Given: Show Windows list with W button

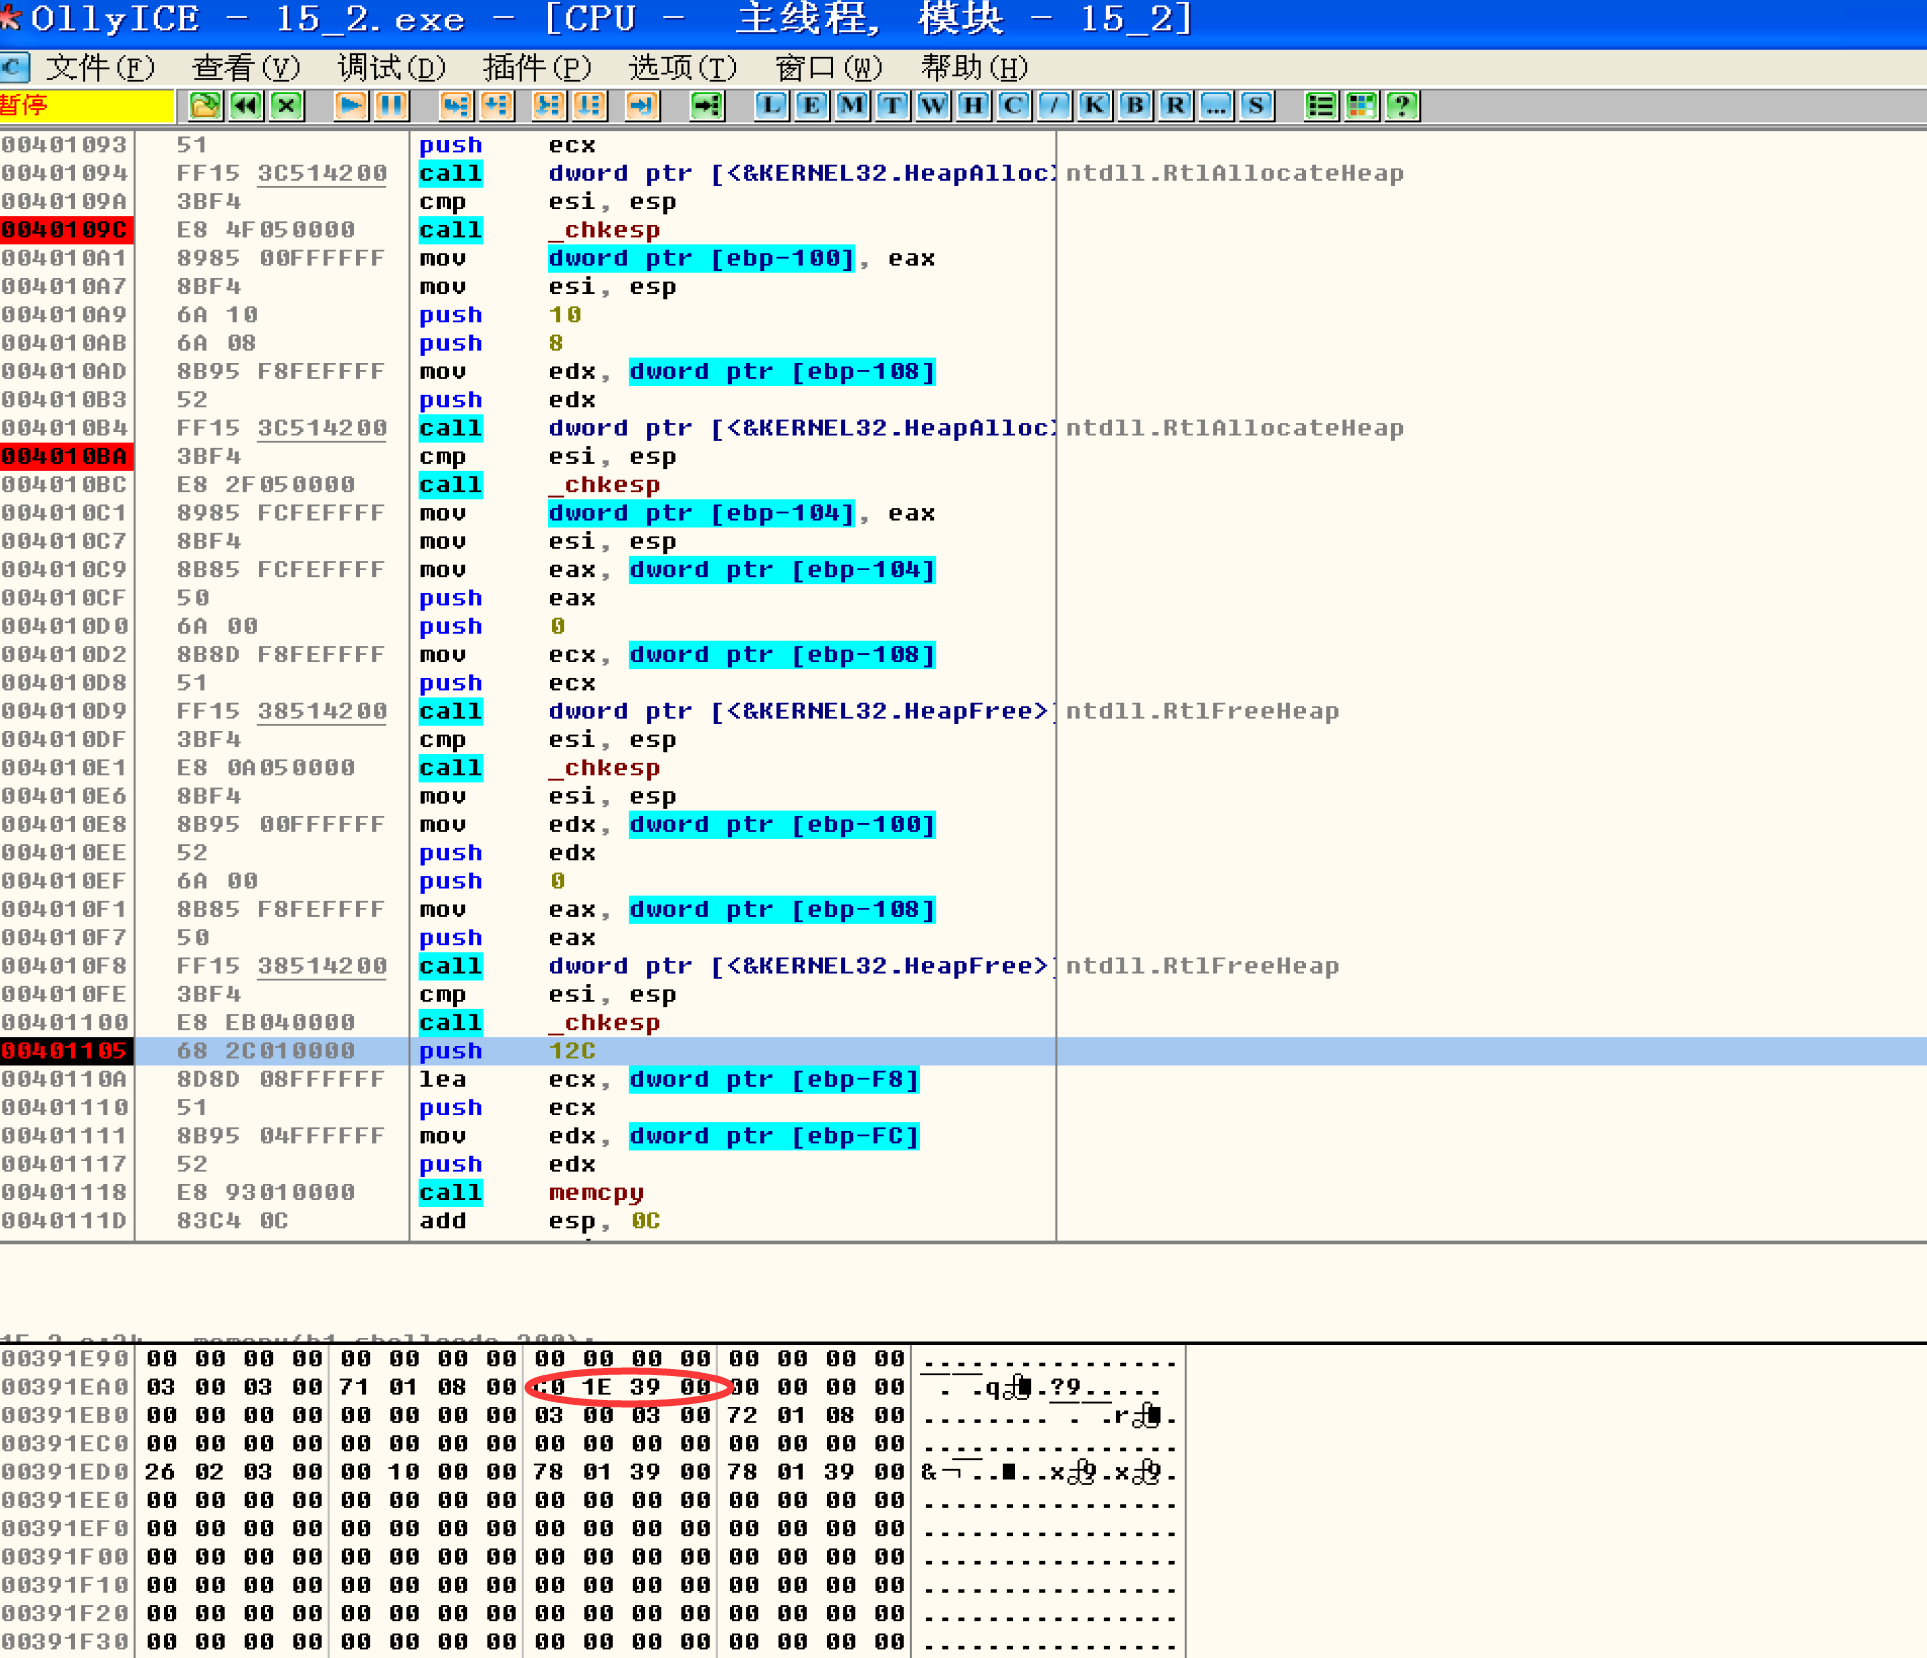Looking at the screenshot, I should tap(933, 106).
